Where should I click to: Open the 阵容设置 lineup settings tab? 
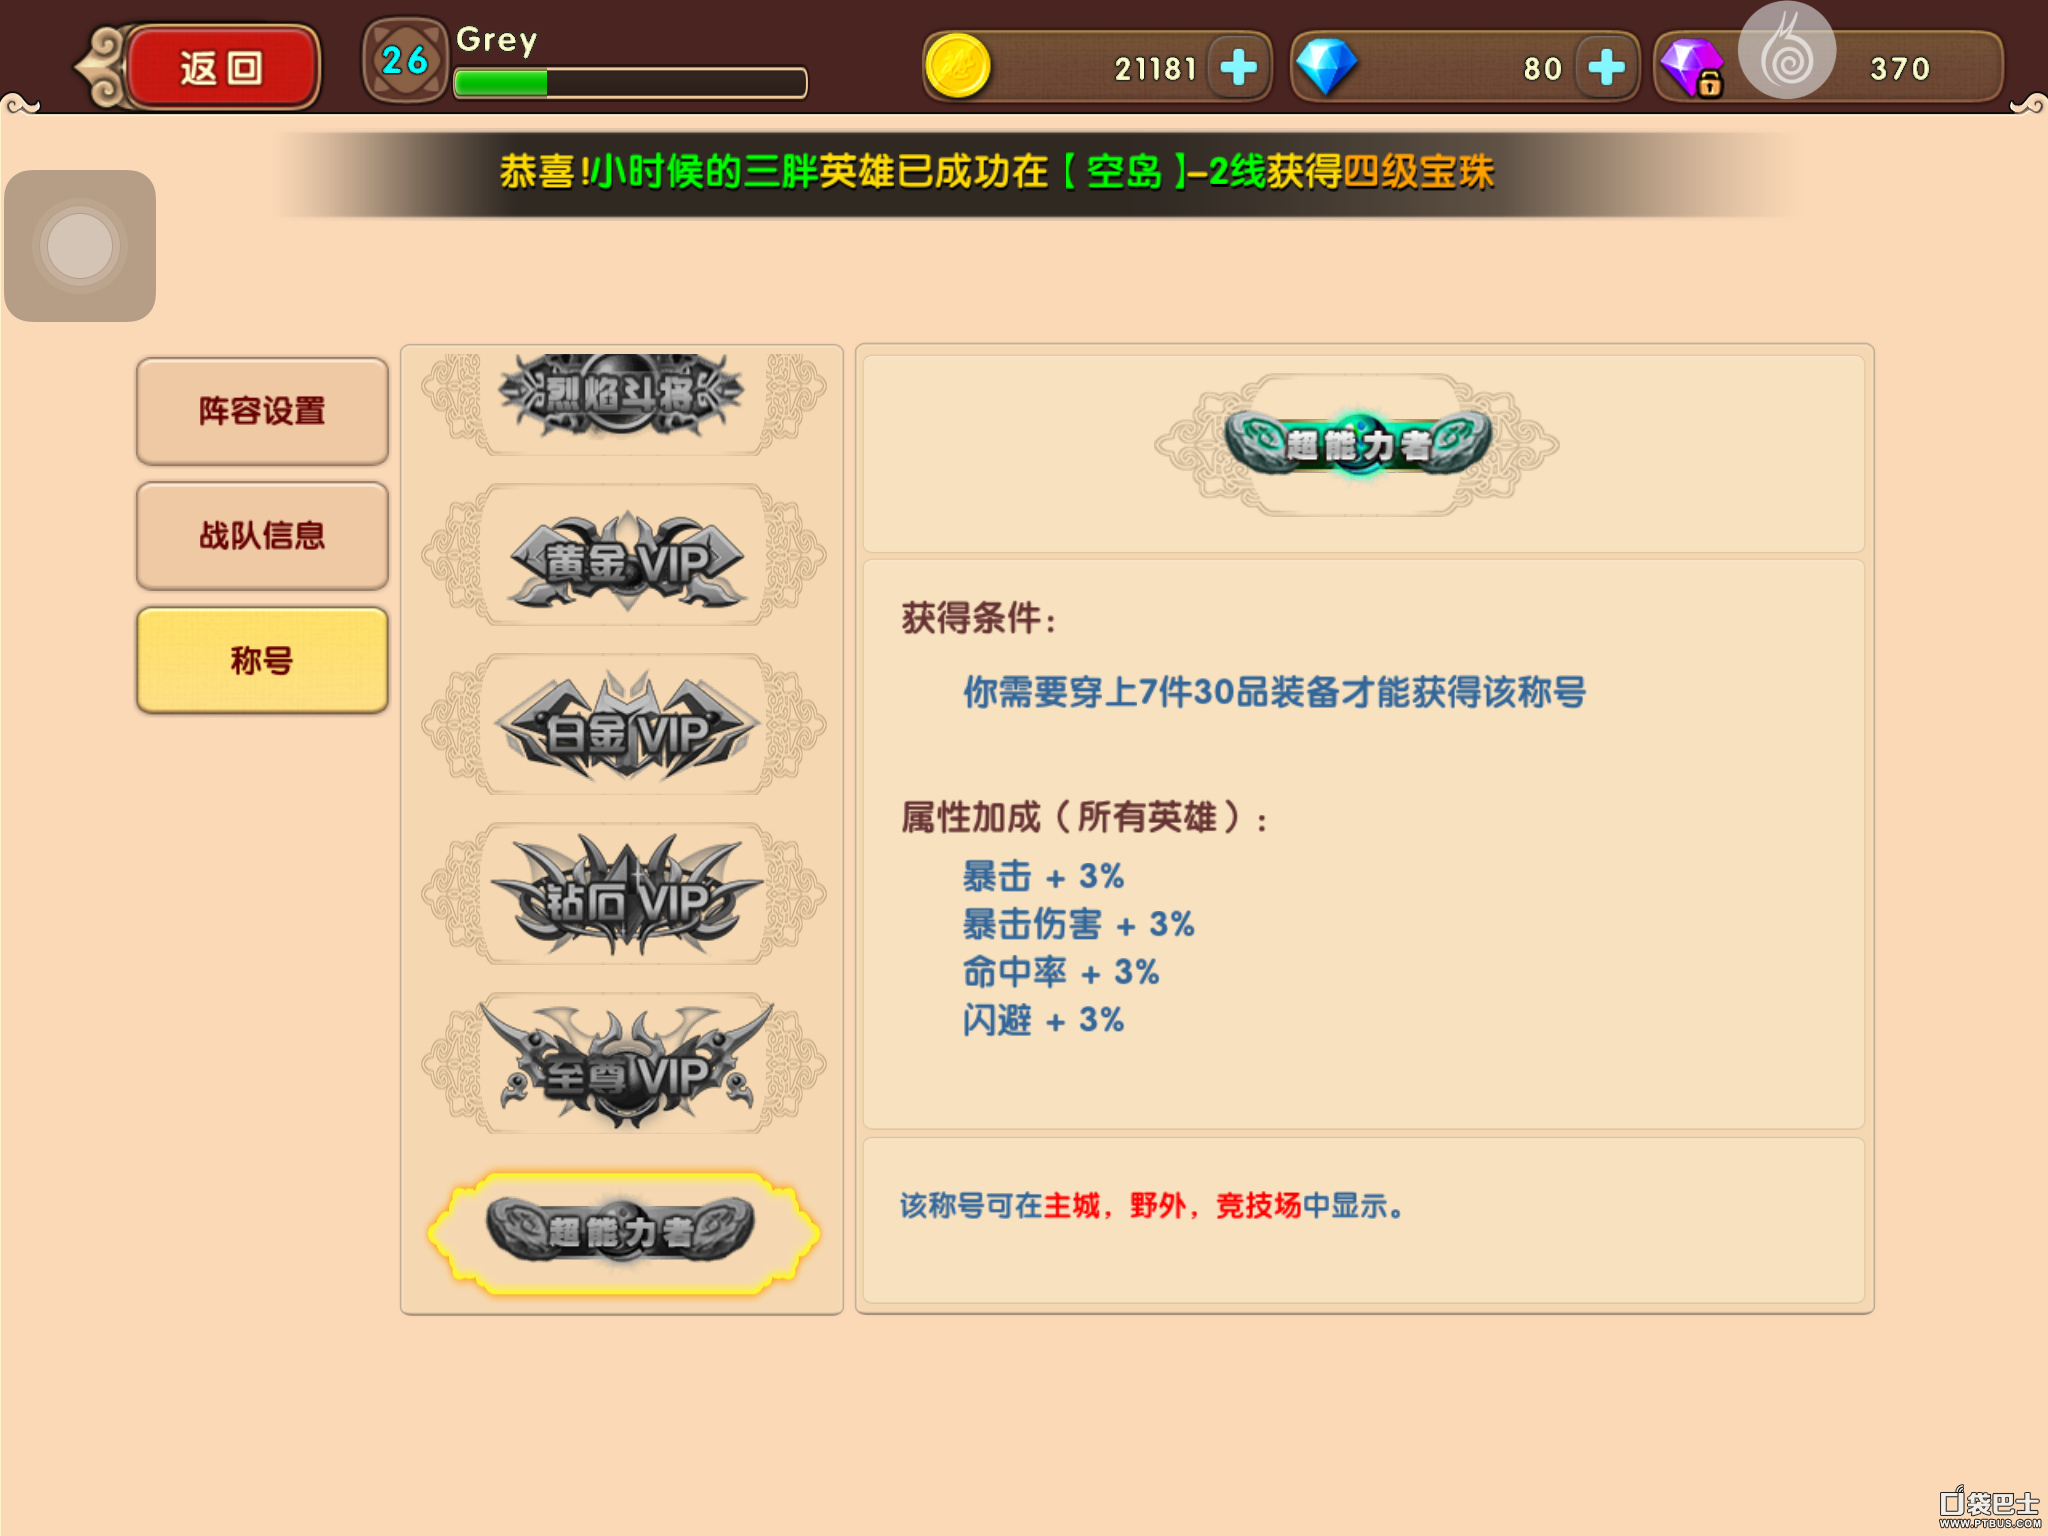tap(262, 411)
